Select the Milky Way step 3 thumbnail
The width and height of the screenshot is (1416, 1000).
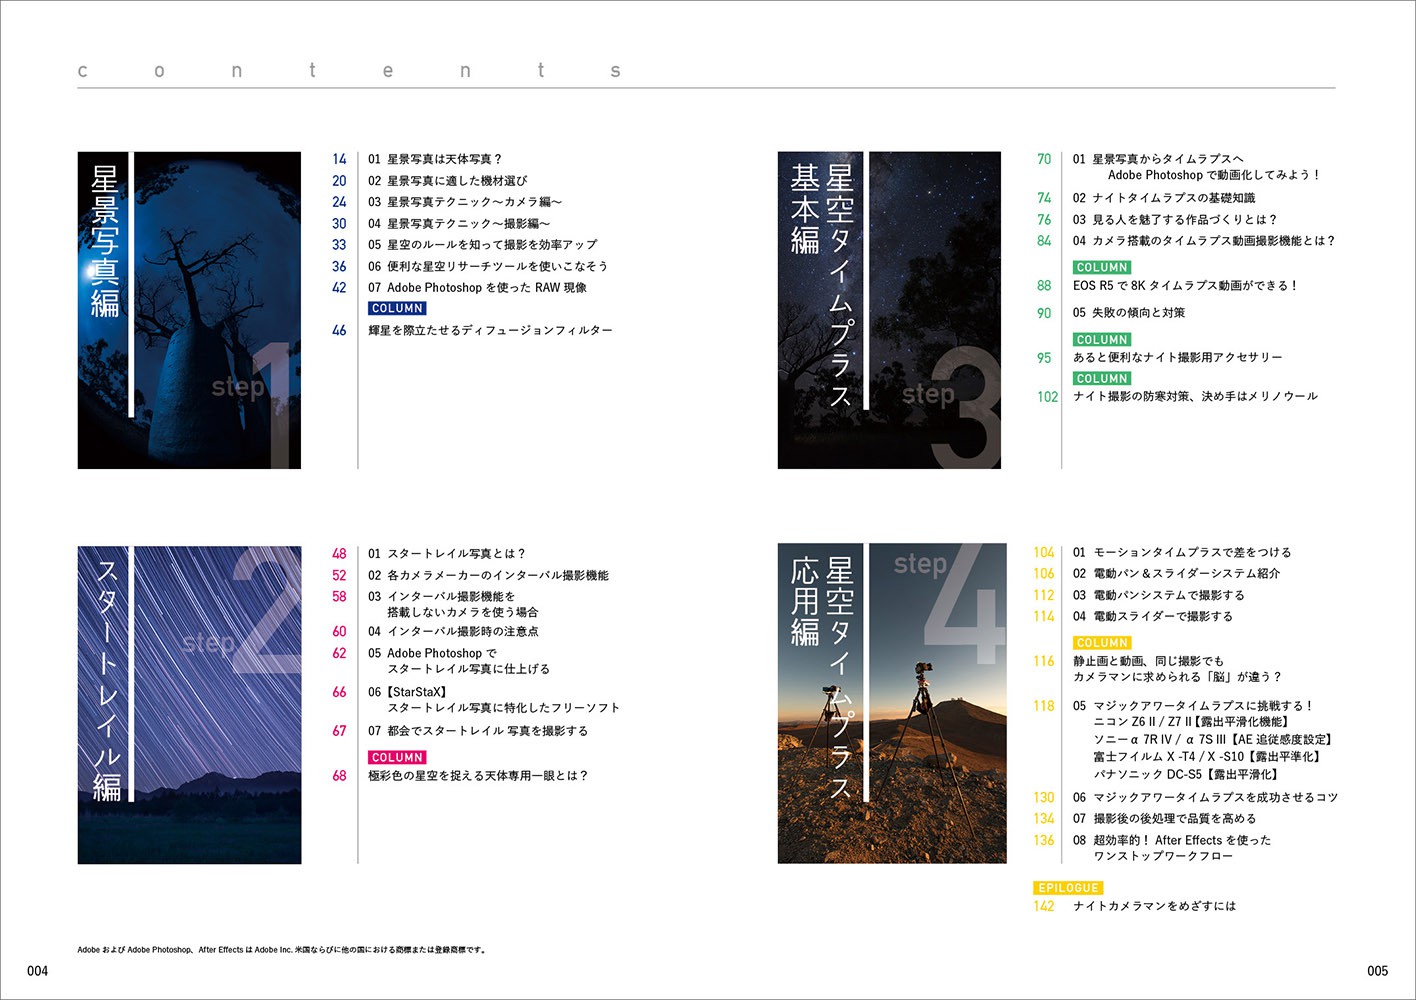coord(889,310)
